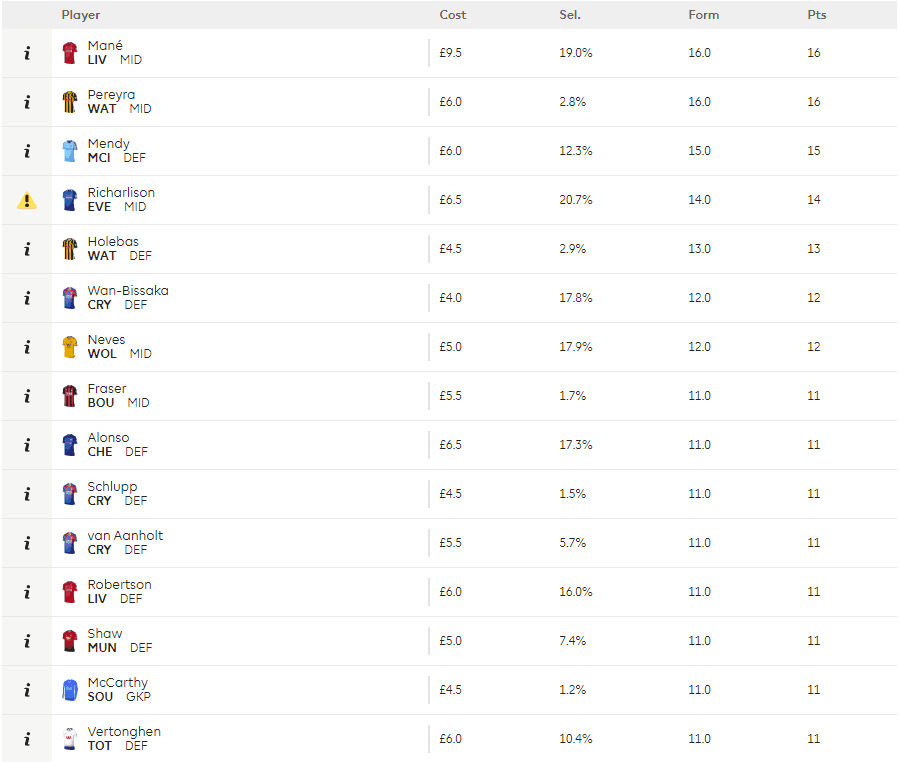This screenshot has height=762, width=899.
Task: Click Richarlison's yellow warning icon
Action: (27, 200)
